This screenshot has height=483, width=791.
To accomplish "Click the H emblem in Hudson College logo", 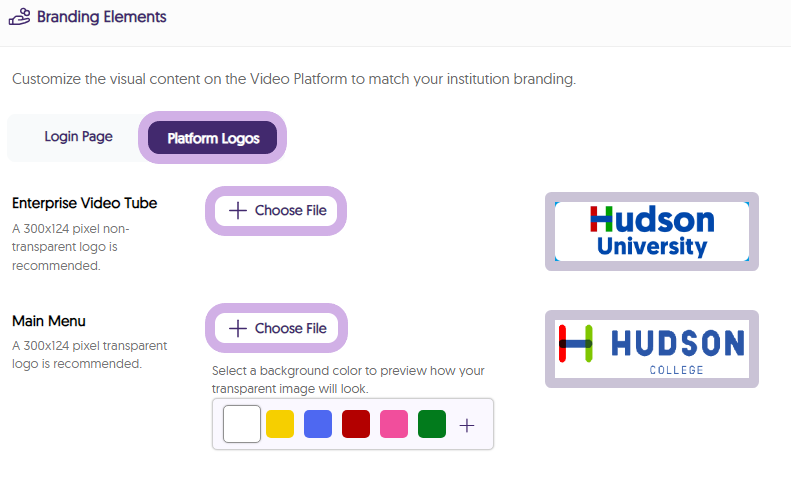I will pos(576,343).
